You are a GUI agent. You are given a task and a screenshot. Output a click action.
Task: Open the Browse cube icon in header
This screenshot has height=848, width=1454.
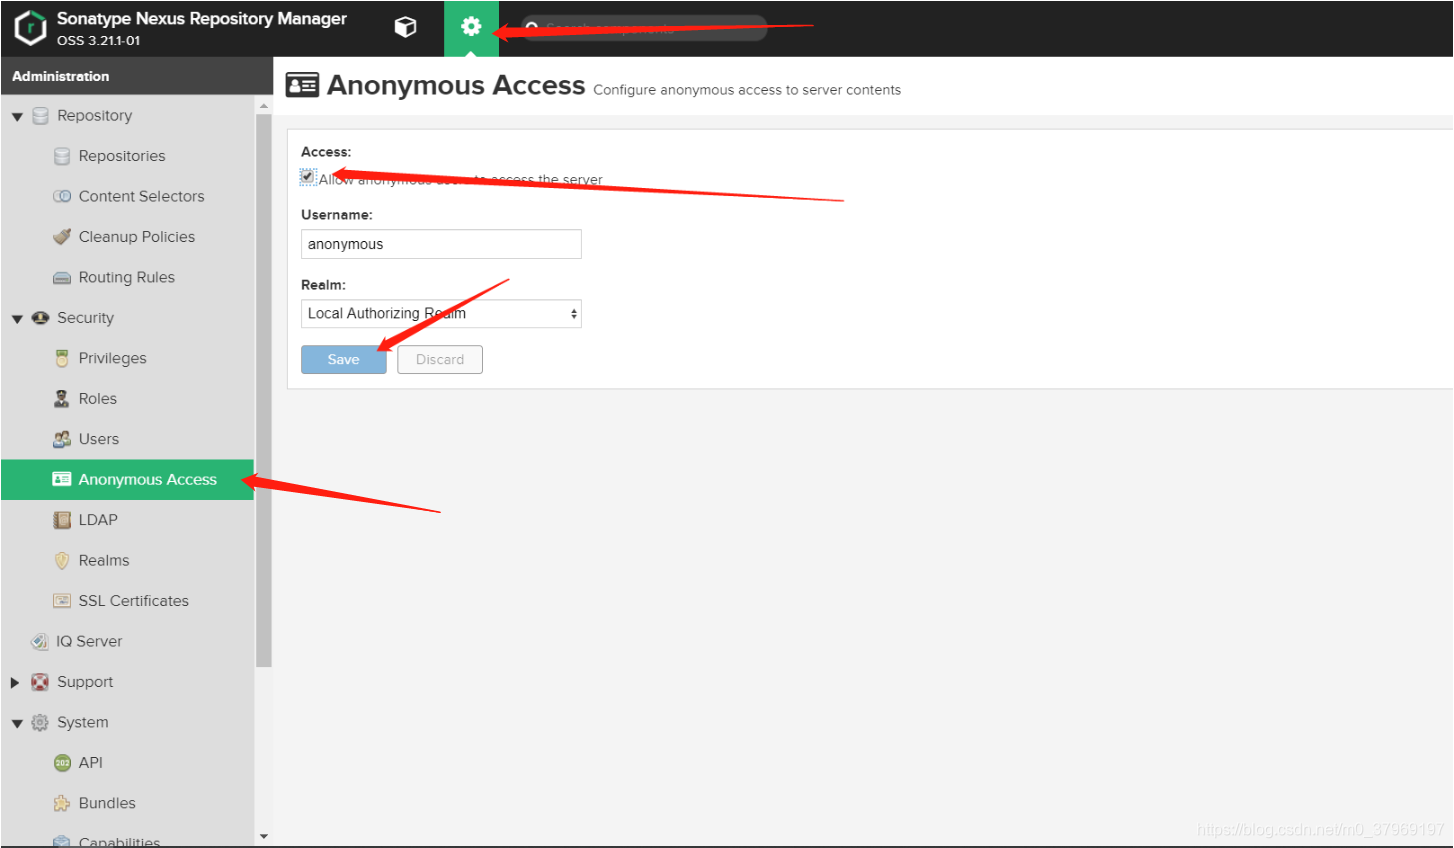(405, 27)
